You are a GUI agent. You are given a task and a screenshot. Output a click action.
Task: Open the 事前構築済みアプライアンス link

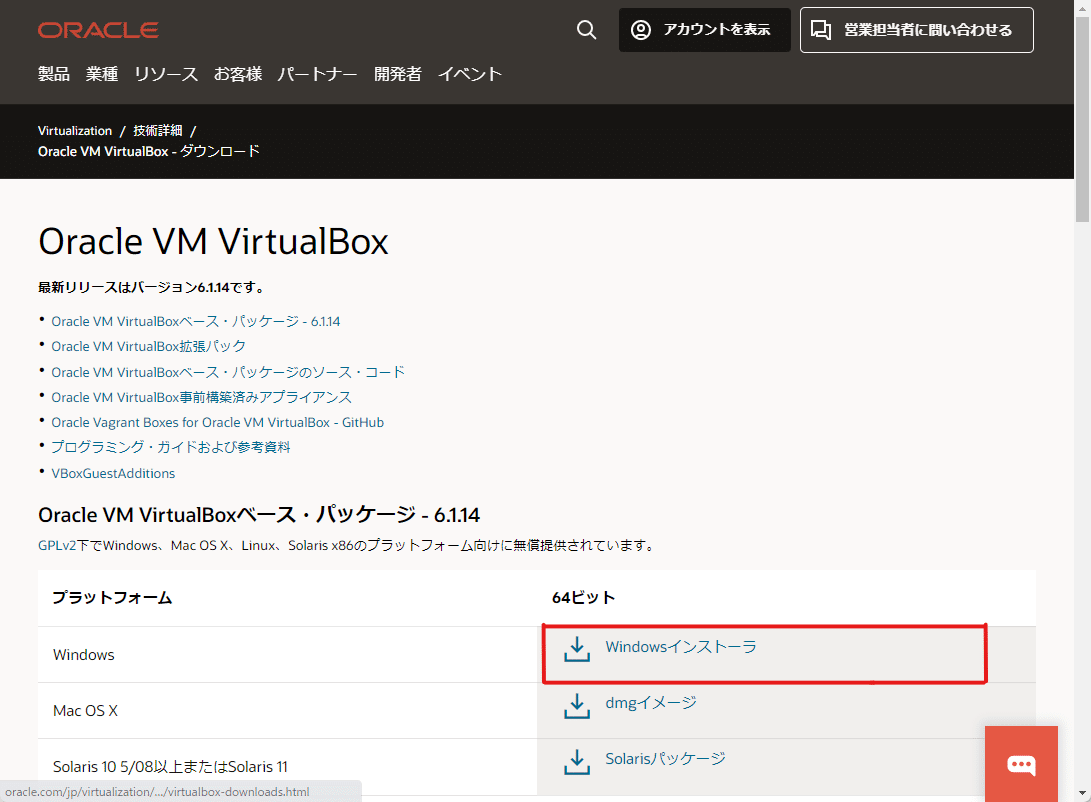(x=201, y=397)
